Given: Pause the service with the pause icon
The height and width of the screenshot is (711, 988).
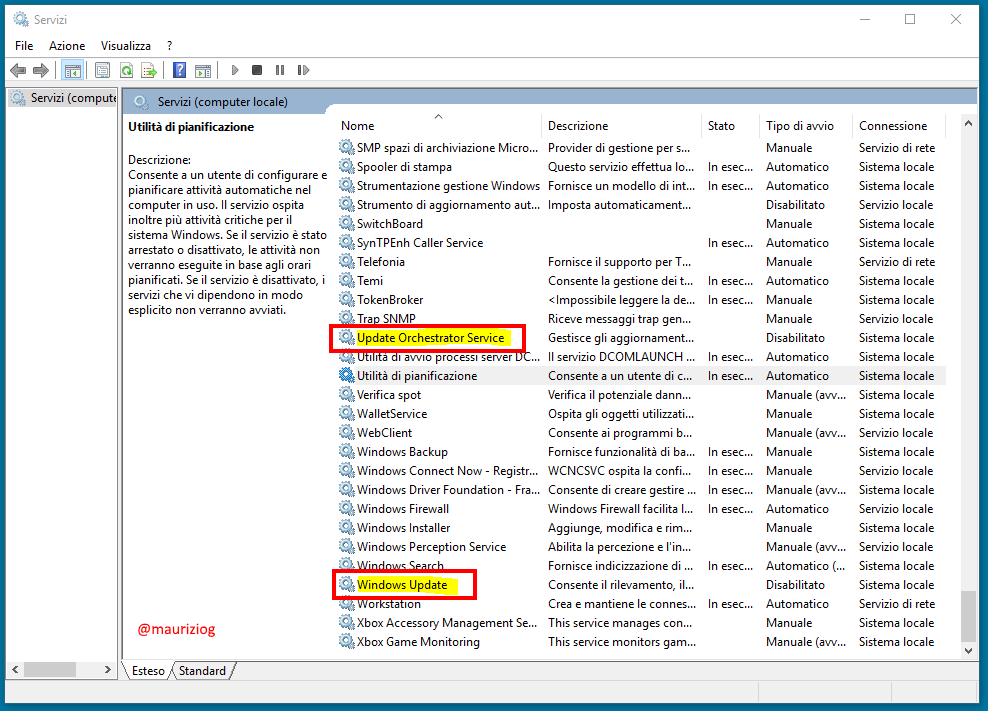Looking at the screenshot, I should pos(280,70).
